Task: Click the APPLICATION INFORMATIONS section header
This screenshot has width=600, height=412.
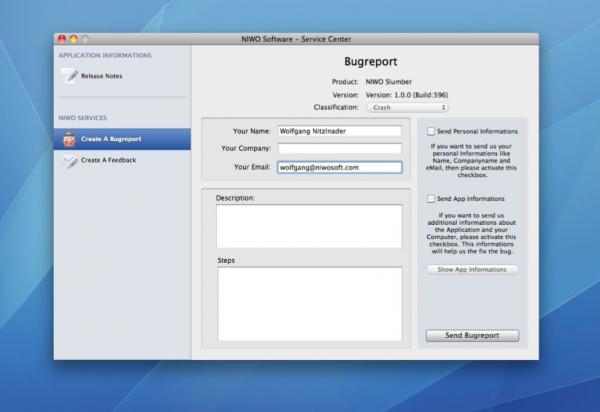Action: tap(105, 55)
